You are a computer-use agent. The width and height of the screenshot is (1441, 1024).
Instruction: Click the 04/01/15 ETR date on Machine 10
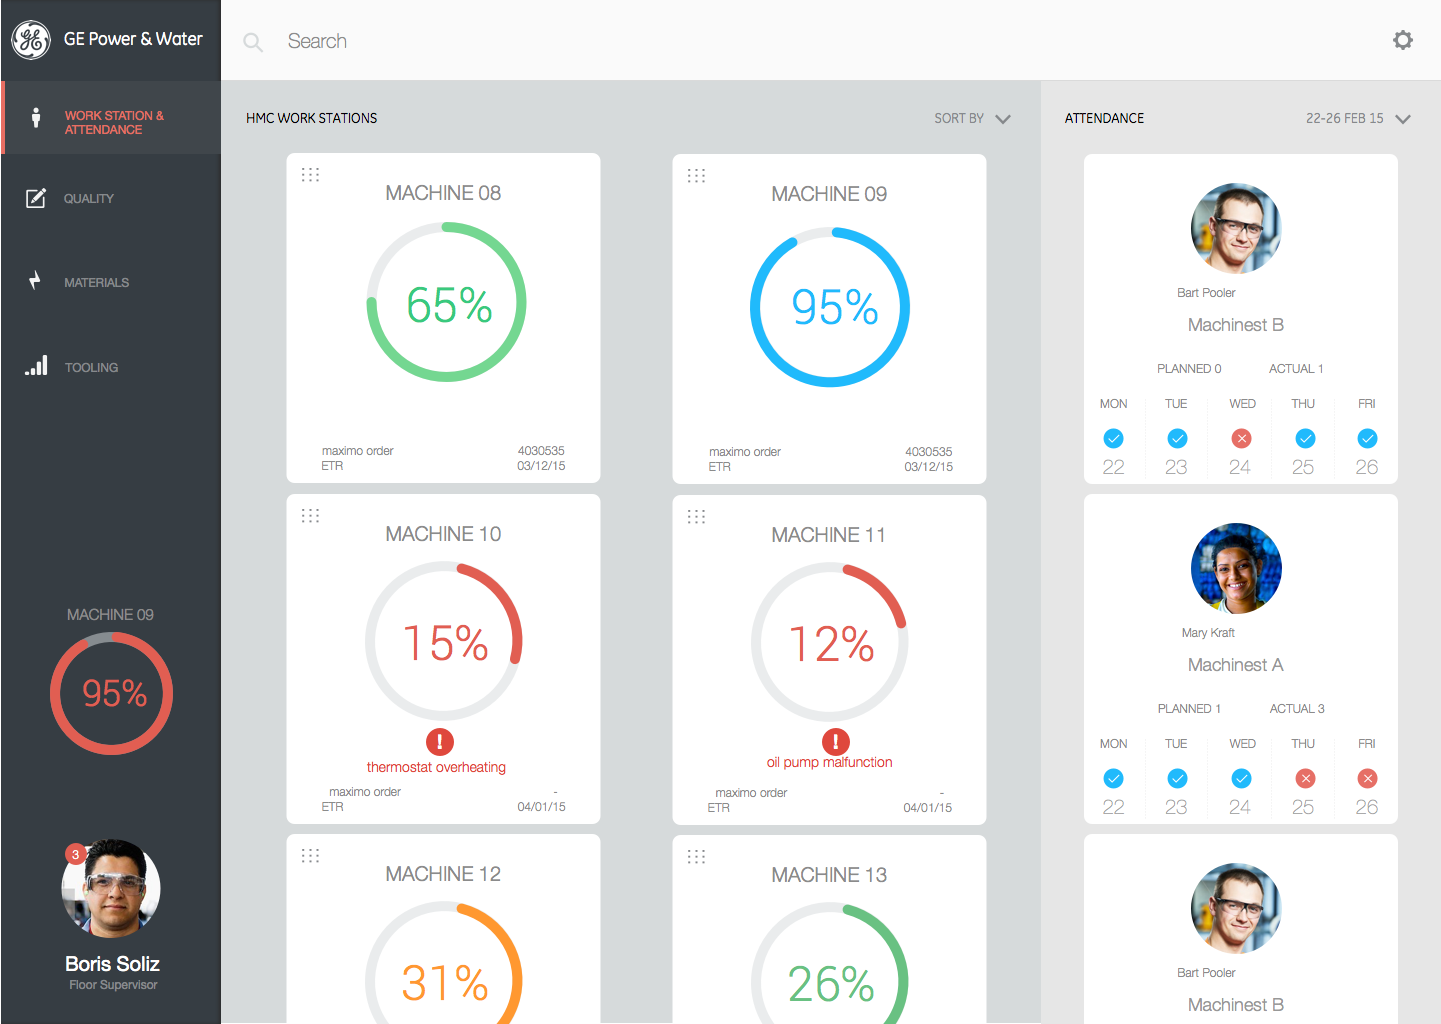click(x=541, y=807)
